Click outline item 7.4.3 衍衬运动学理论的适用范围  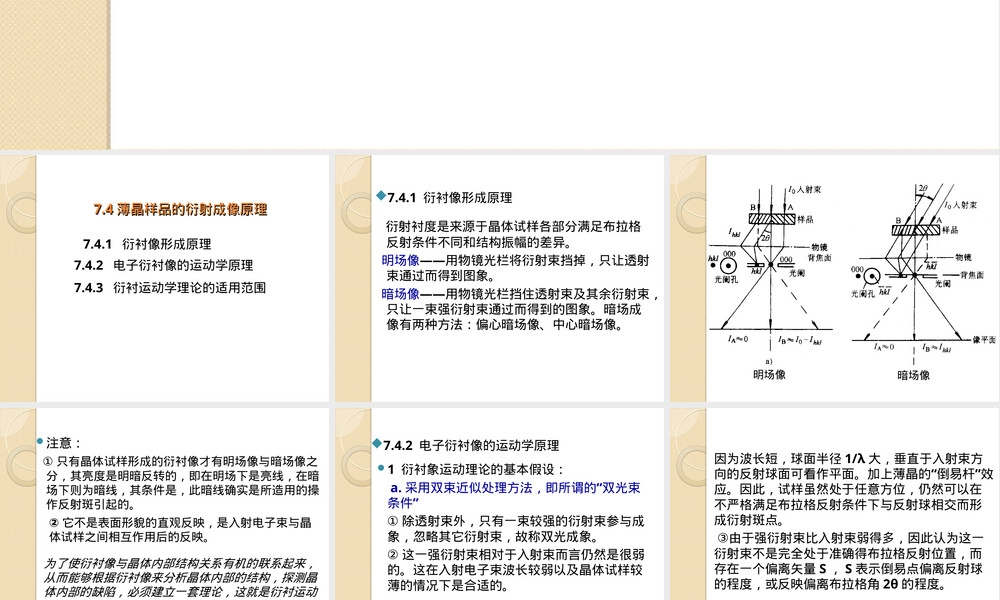tap(170, 288)
